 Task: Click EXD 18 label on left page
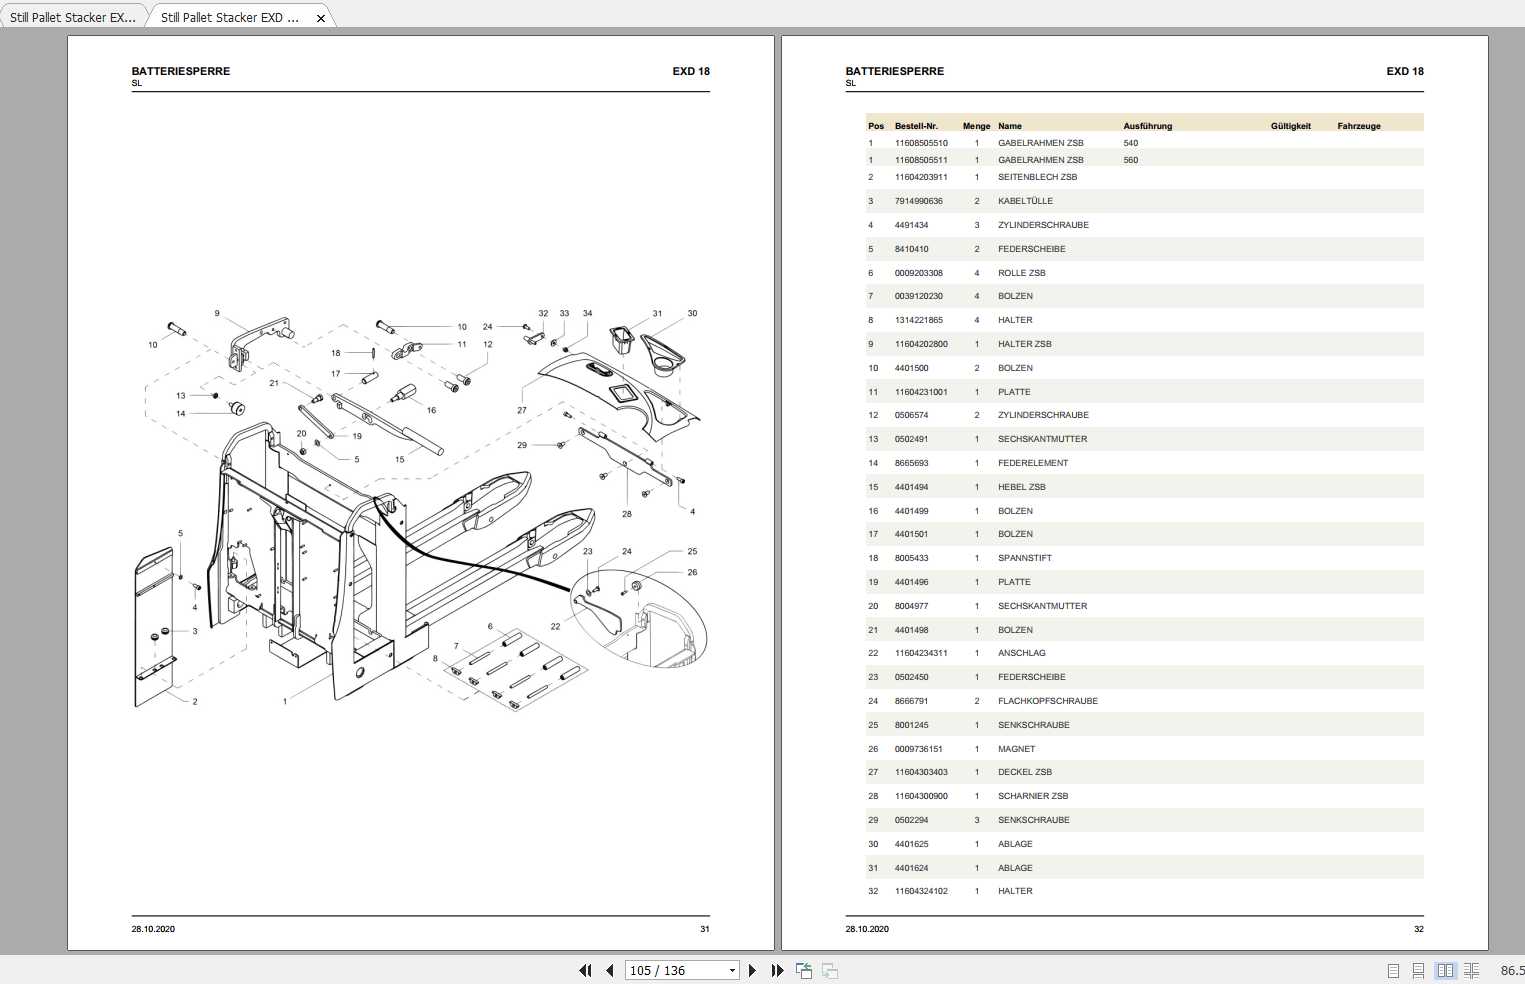point(691,71)
